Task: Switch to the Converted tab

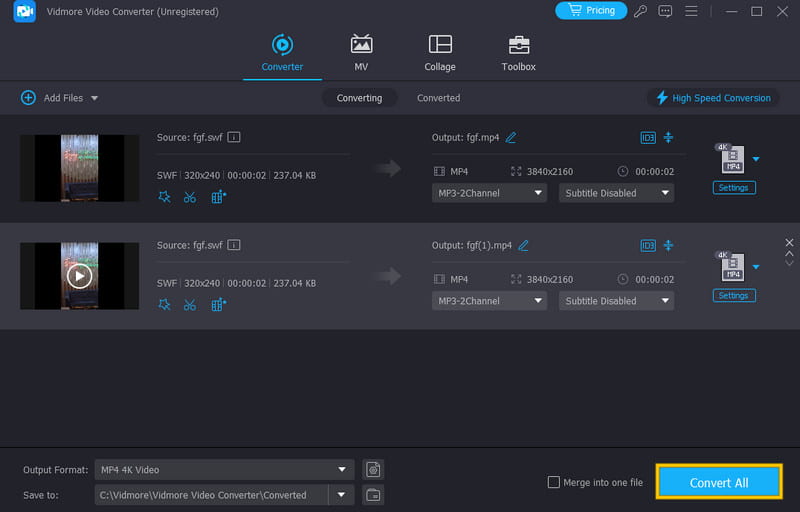Action: tap(438, 98)
